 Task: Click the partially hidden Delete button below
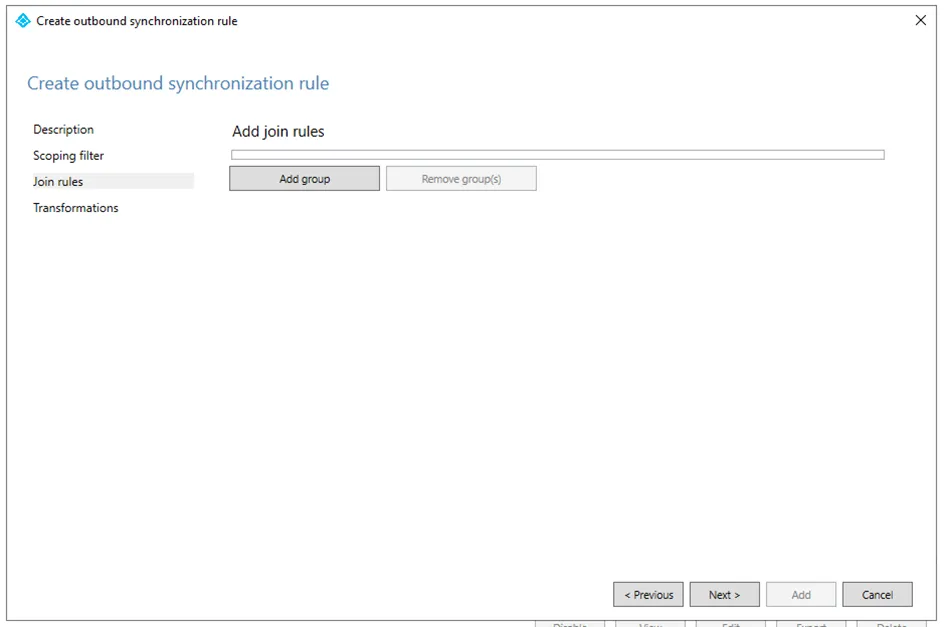(891, 624)
